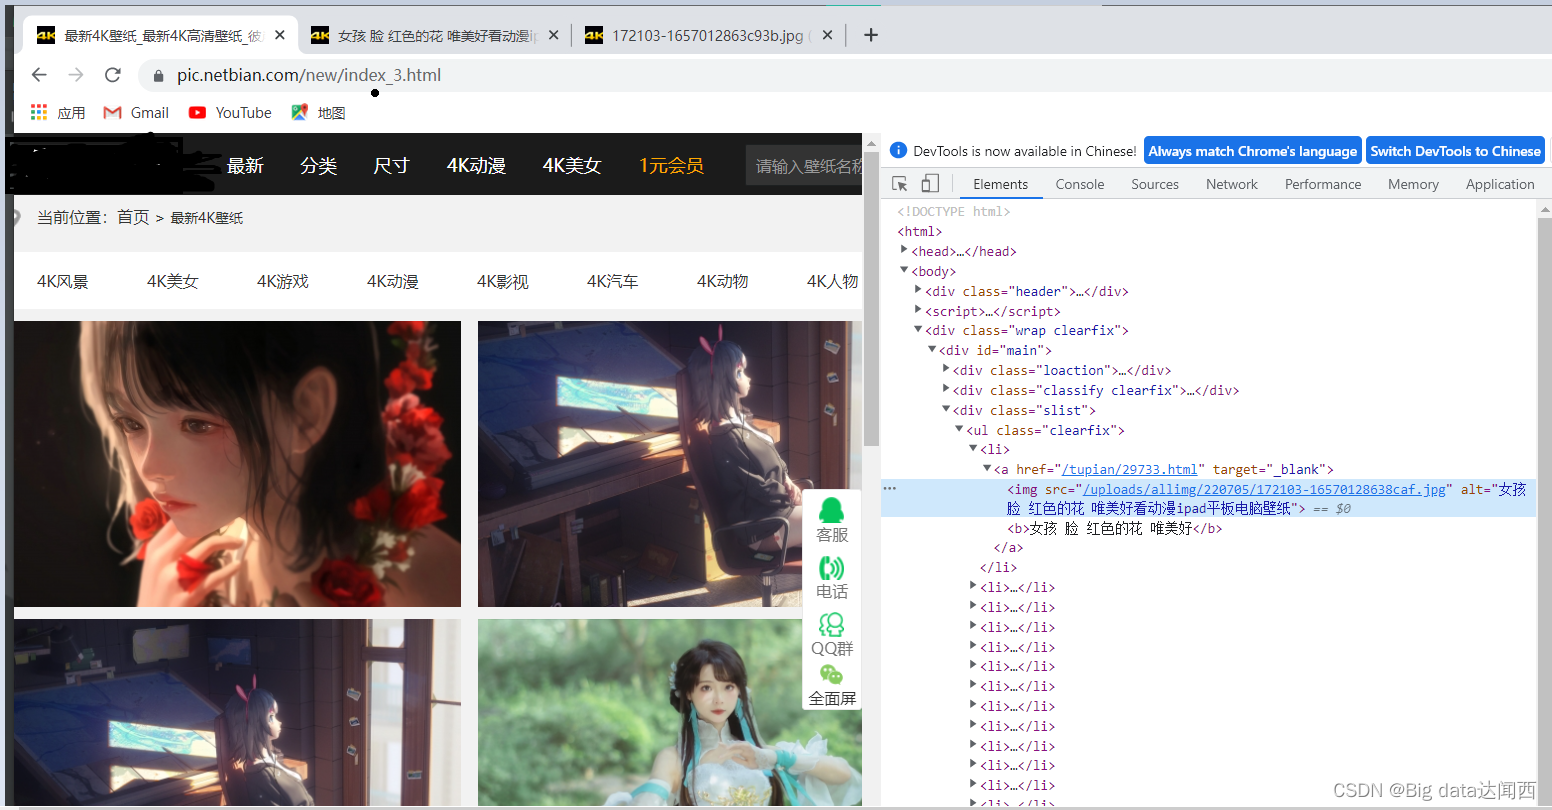Open the 4K影视 category link

tap(503, 281)
